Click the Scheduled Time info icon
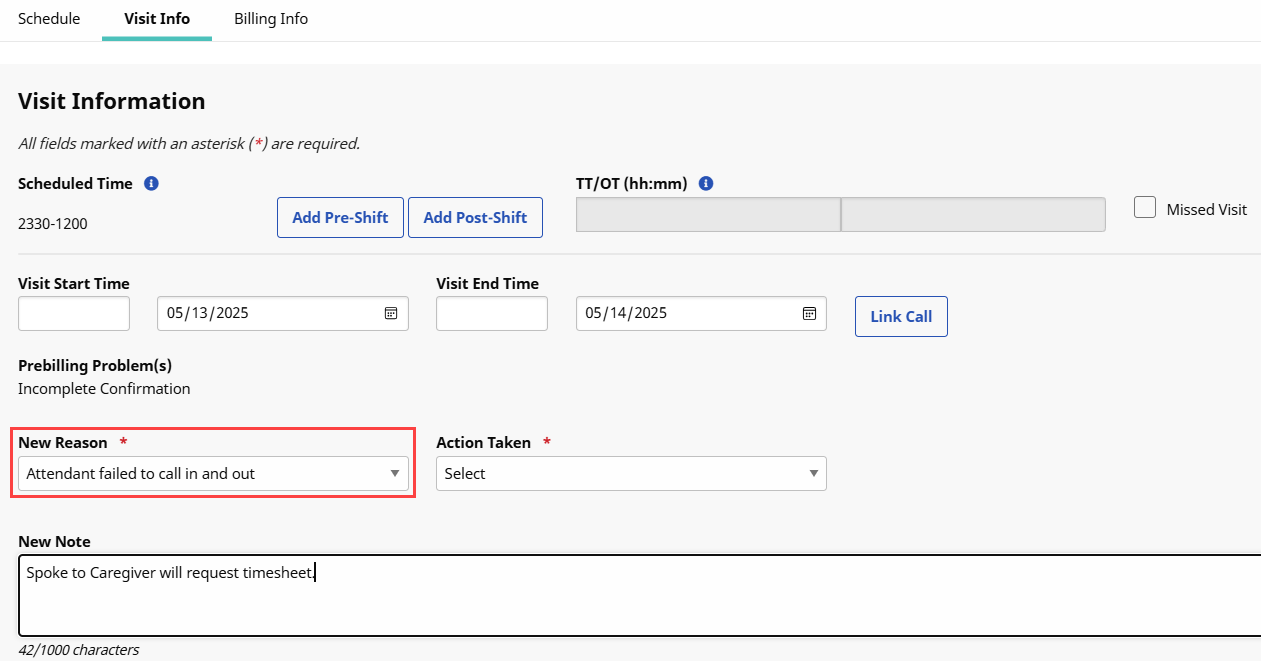 (151, 184)
